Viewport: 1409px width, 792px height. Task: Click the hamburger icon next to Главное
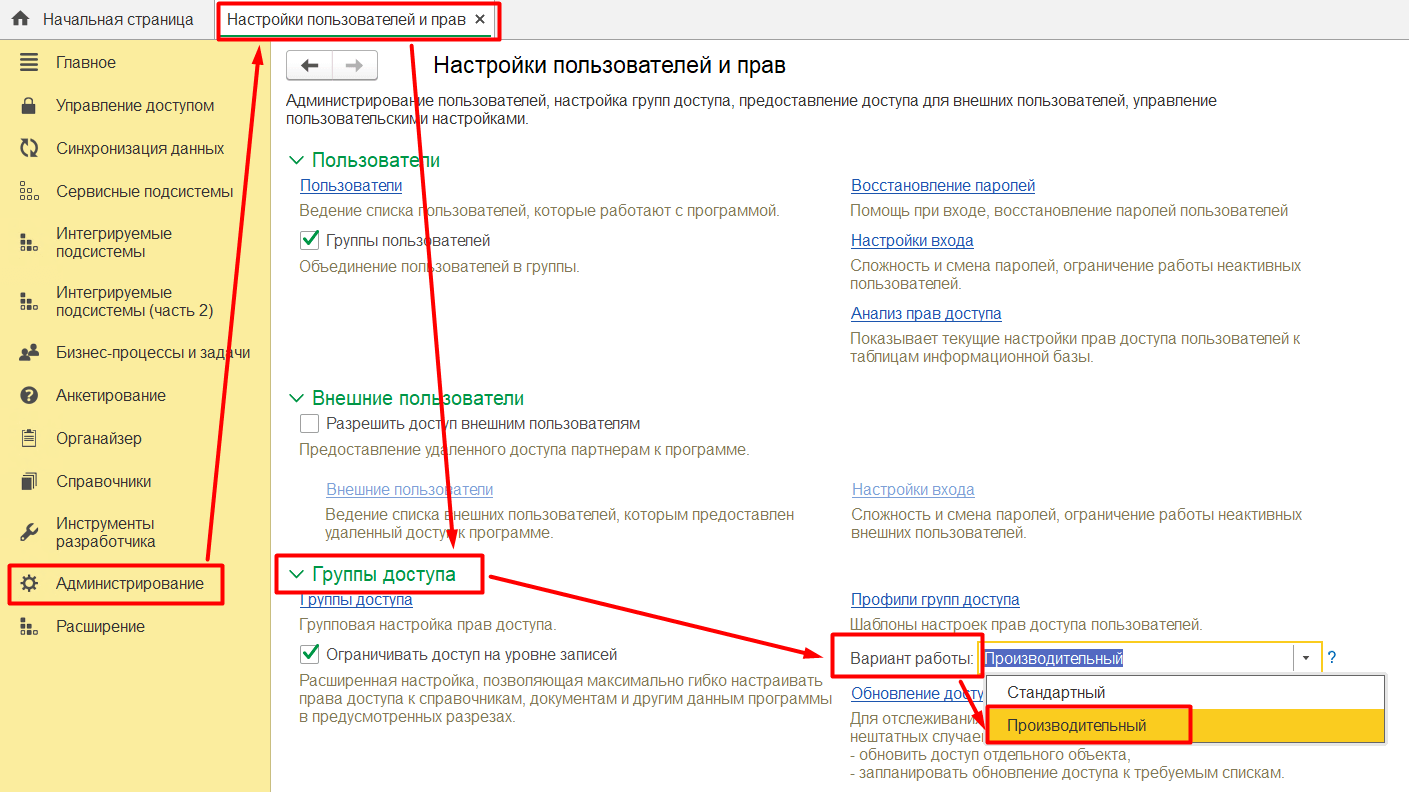pos(29,62)
